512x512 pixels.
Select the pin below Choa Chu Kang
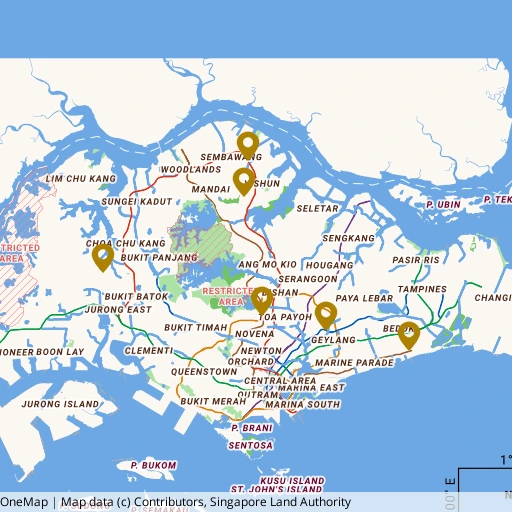(103, 258)
